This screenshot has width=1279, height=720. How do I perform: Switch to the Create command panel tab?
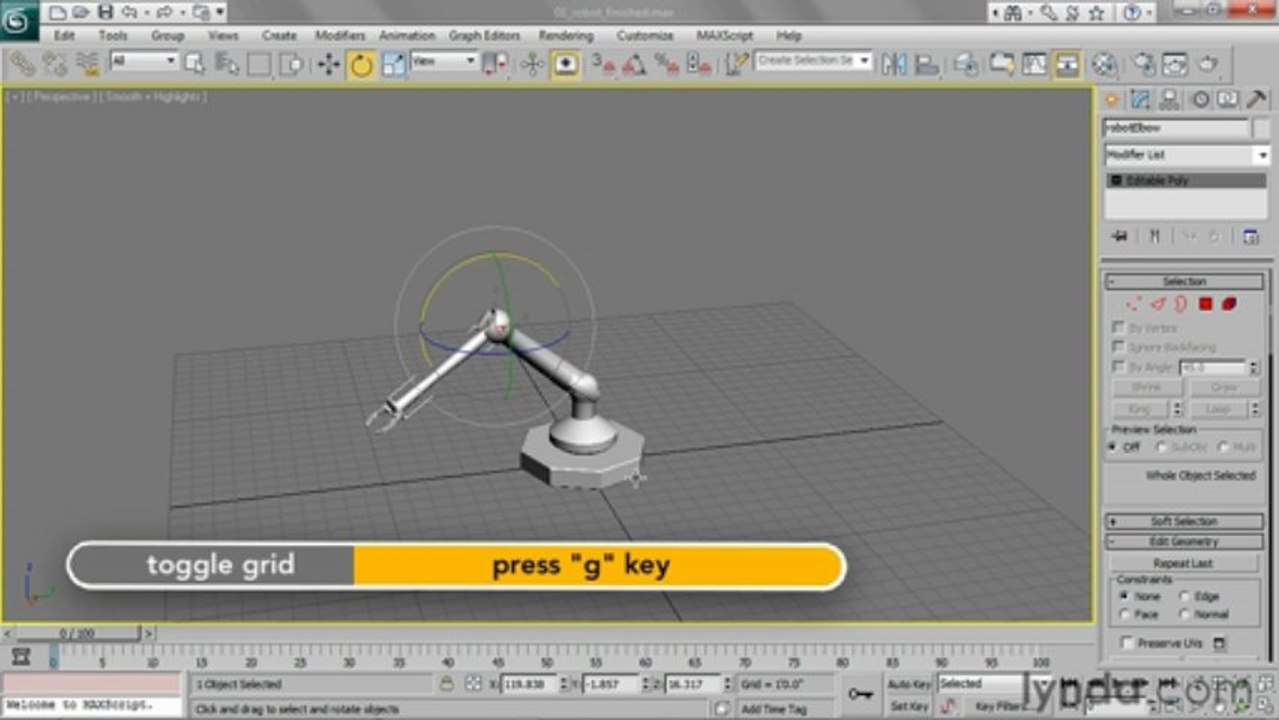[1111, 99]
